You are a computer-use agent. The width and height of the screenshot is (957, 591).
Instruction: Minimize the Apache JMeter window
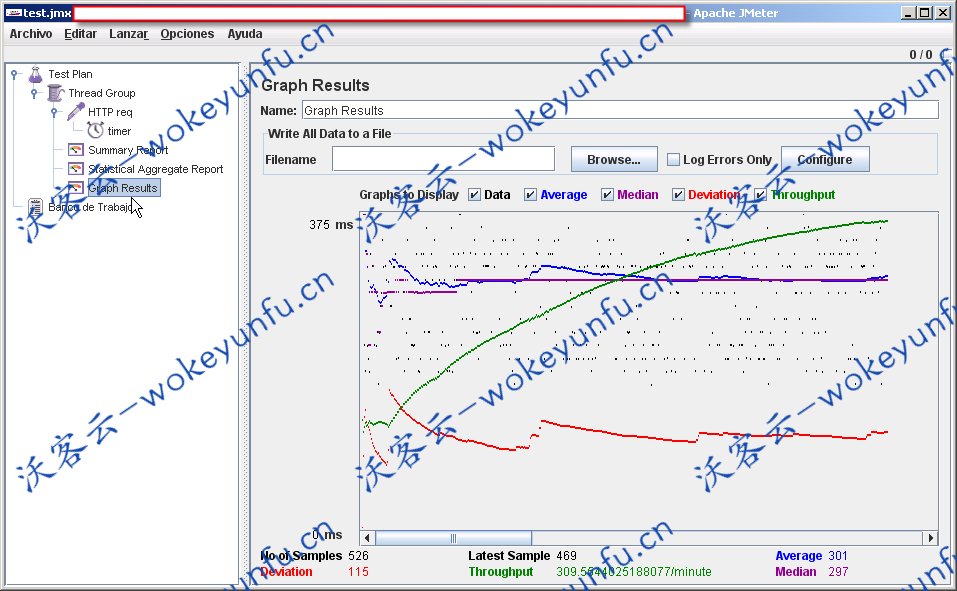pyautogui.click(x=909, y=13)
